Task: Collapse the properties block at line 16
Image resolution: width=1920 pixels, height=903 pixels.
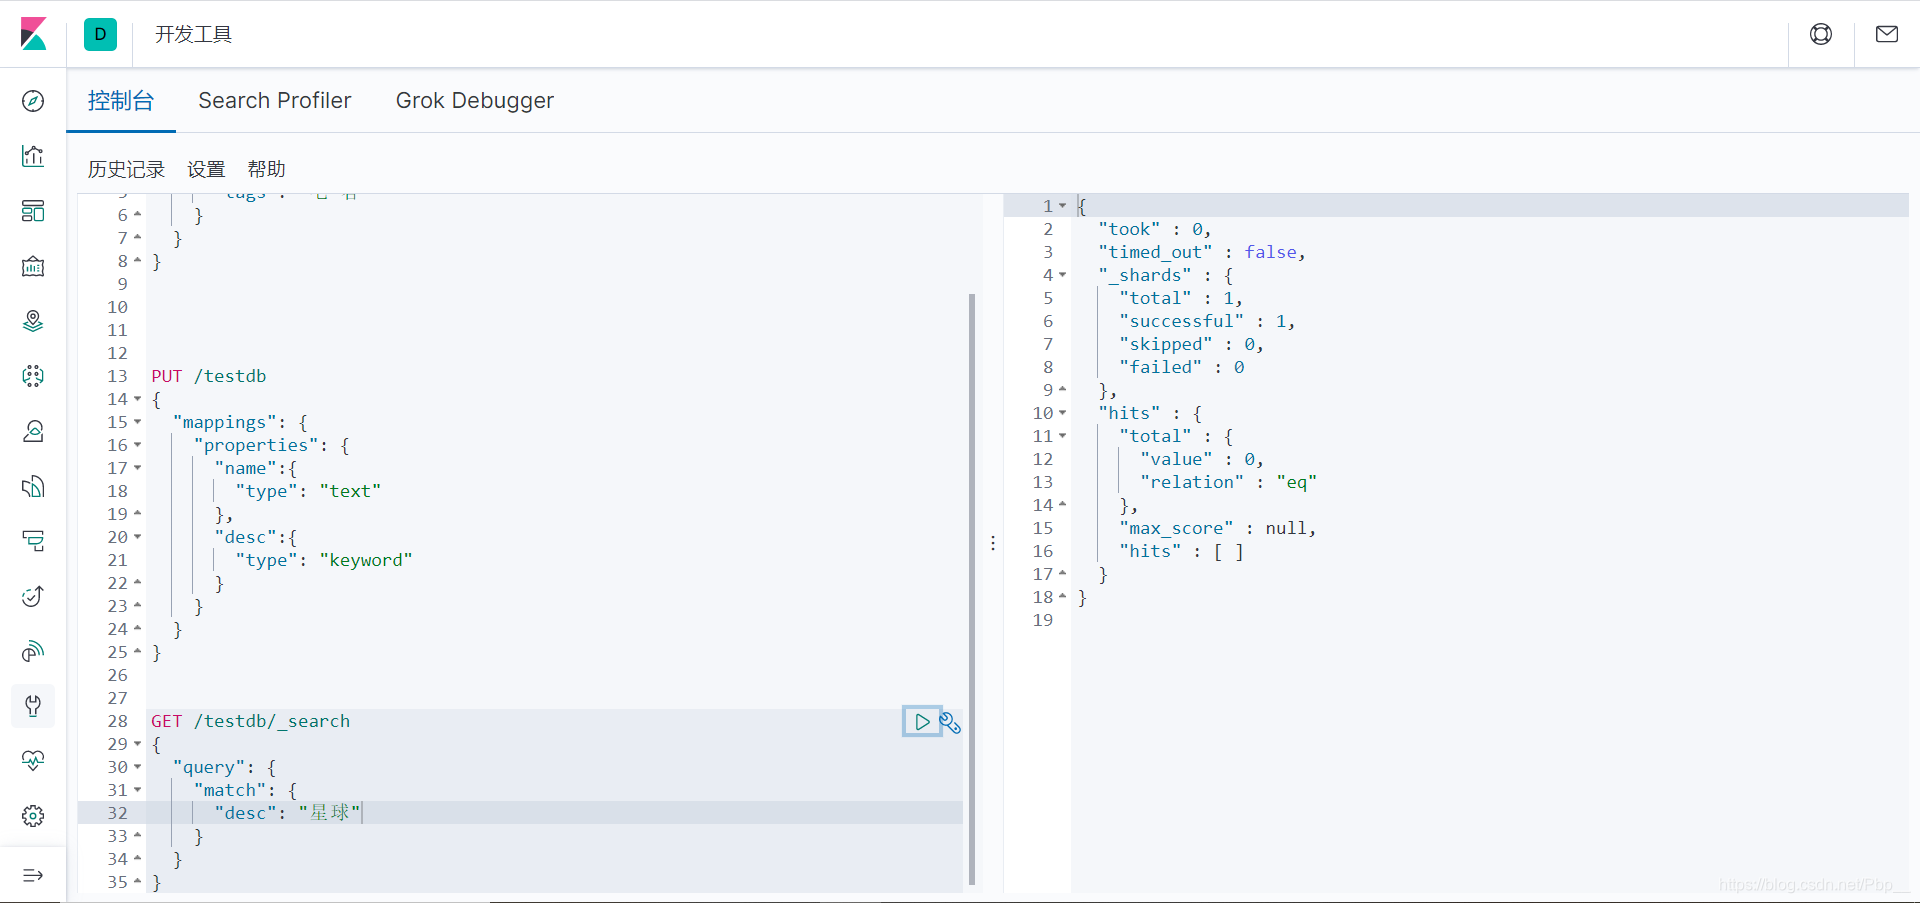Action: (138, 445)
